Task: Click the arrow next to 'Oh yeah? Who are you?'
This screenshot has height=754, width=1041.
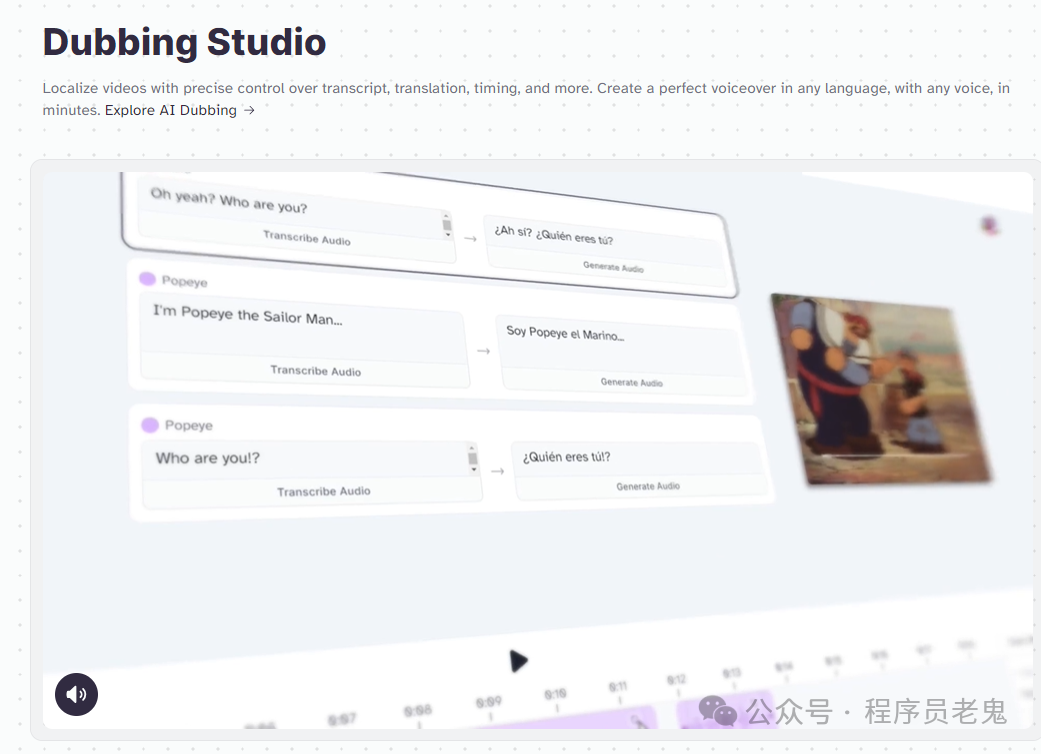Action: tap(470, 238)
